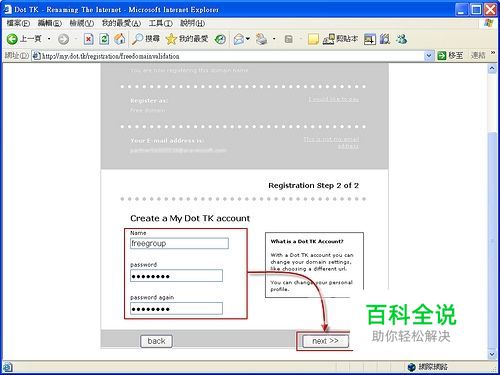Viewport: 500px width, 375px height.
Task: Click the yellow notes toolbar icon
Action: point(313,39)
